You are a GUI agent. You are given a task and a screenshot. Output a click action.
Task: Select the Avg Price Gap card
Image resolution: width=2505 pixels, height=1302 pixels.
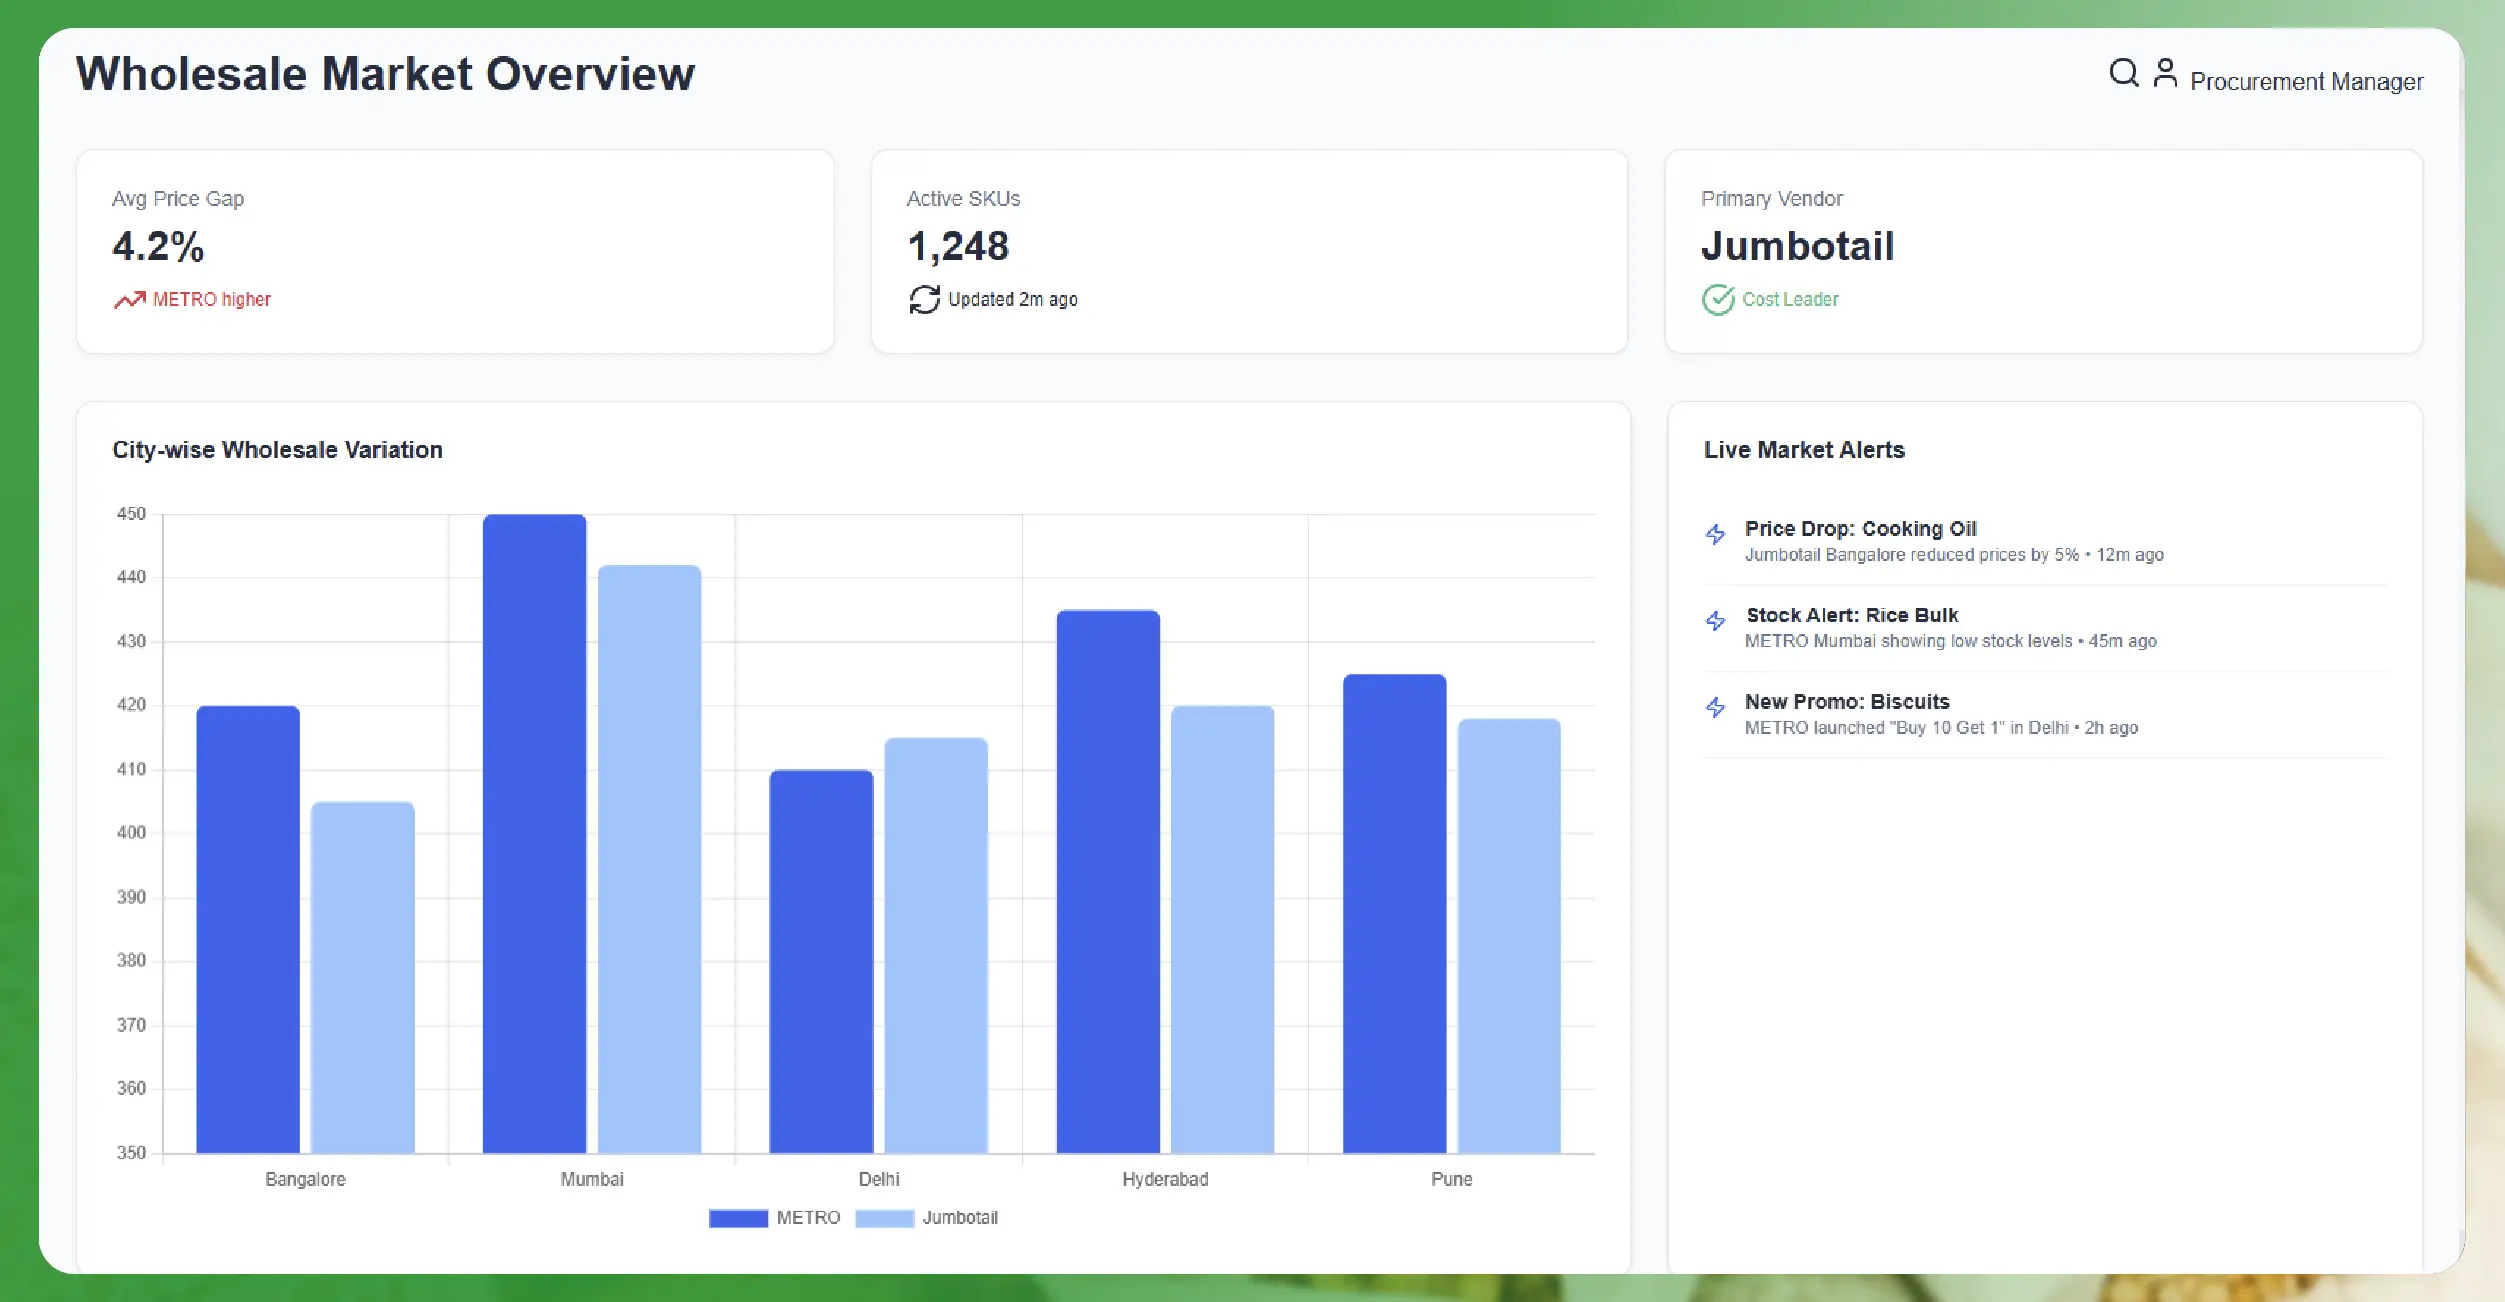455,251
